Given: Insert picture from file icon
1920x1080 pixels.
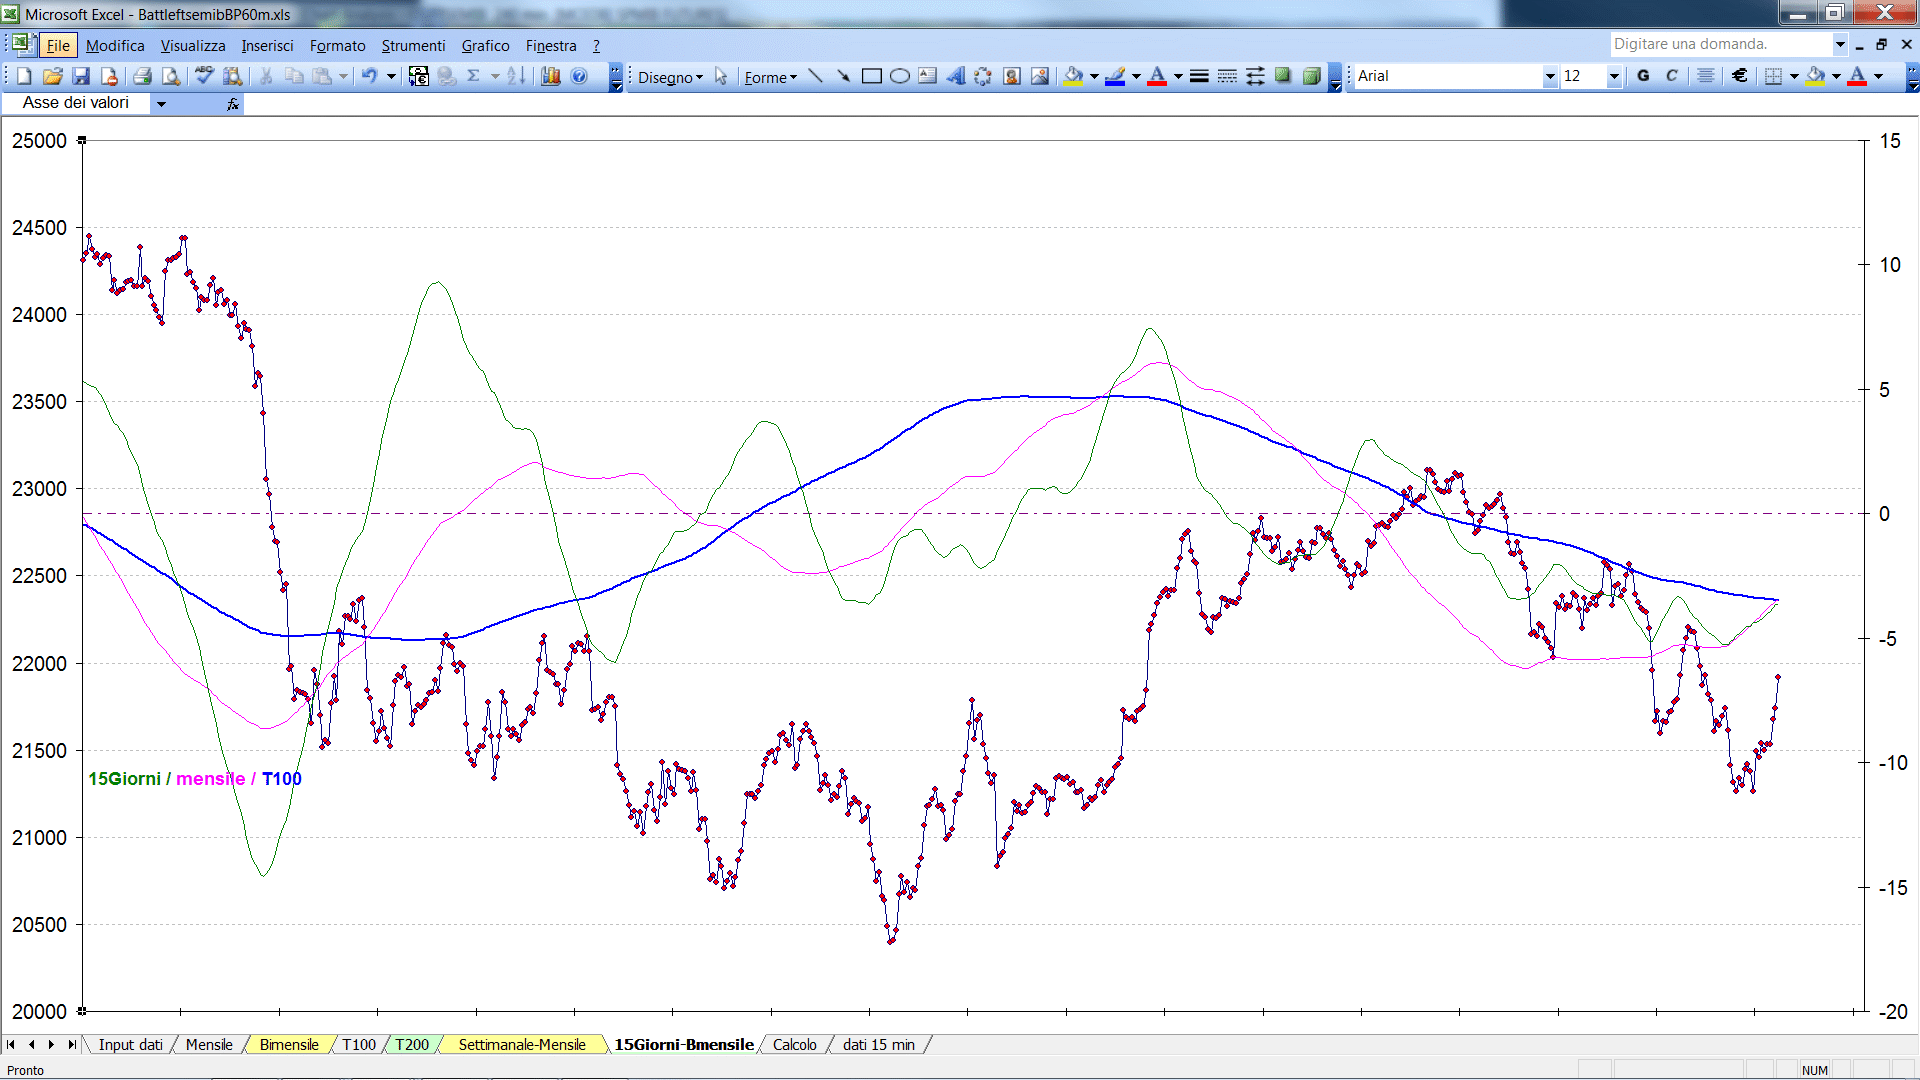Looking at the screenshot, I should pyautogui.click(x=1040, y=76).
